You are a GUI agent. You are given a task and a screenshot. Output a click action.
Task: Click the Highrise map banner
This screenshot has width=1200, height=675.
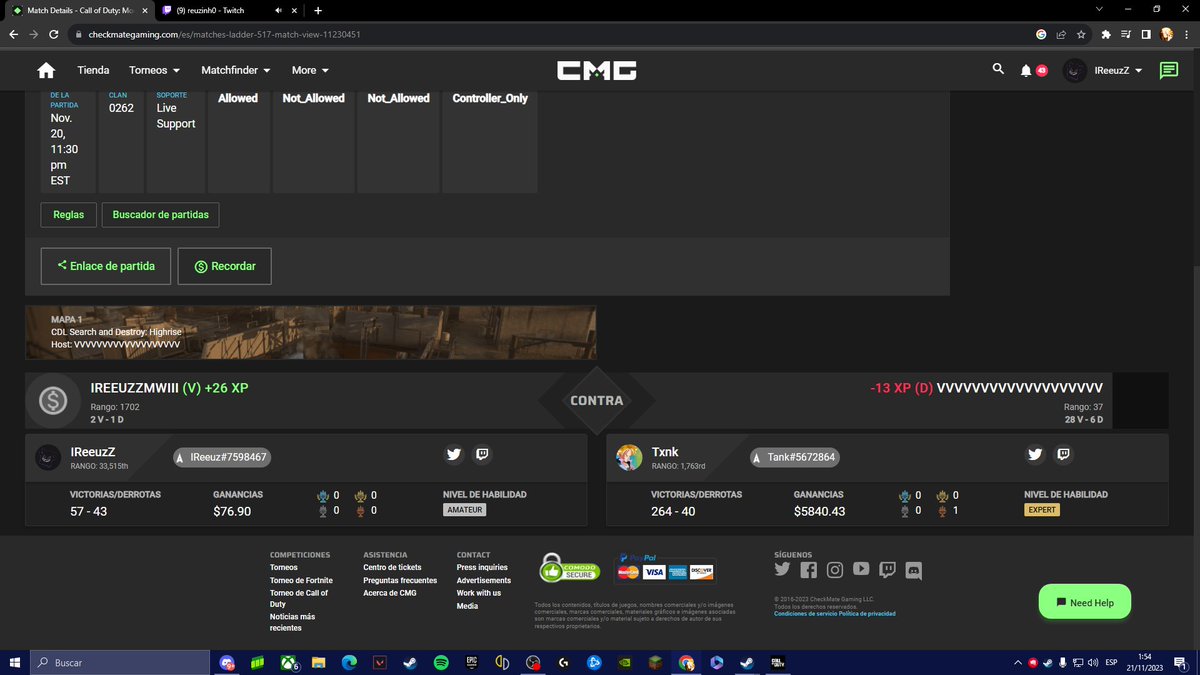click(311, 332)
